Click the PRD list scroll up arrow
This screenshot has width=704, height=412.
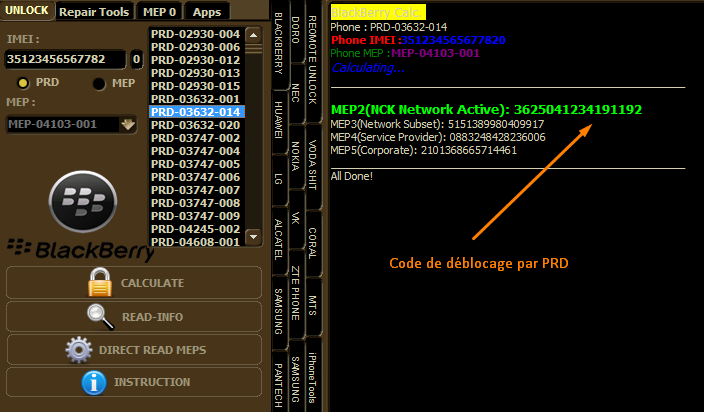(253, 35)
